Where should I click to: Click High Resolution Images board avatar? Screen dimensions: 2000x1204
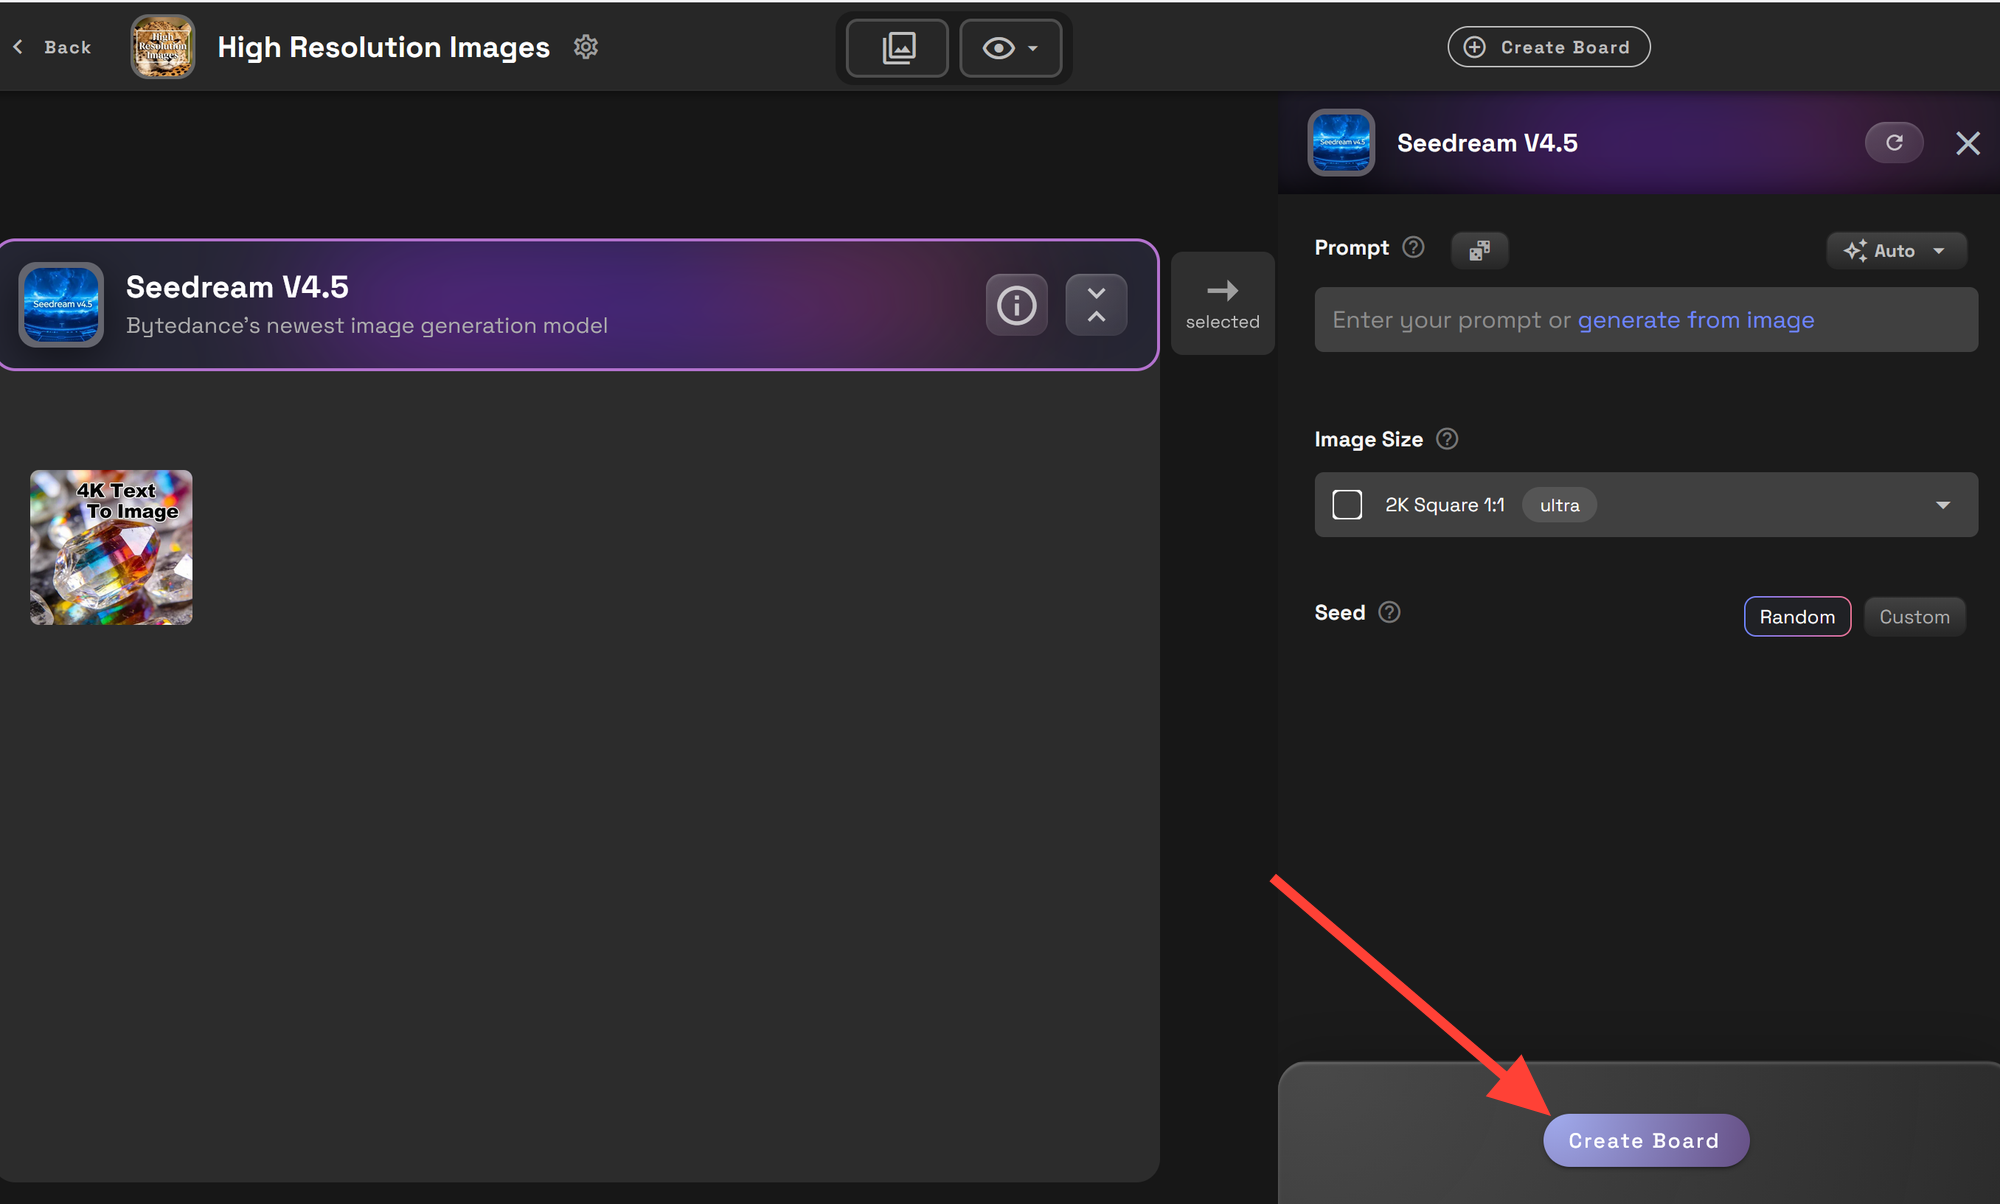tap(163, 47)
